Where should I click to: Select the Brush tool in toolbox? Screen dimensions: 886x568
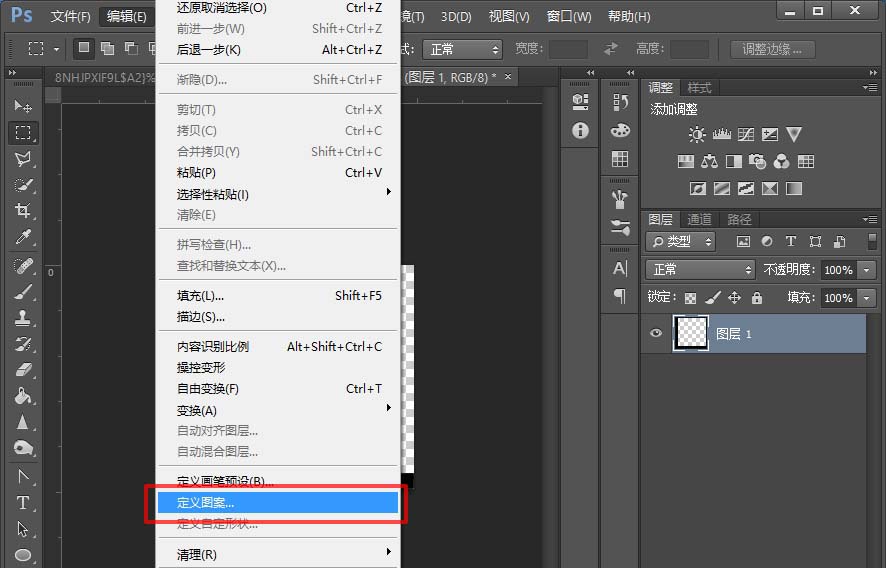pos(23,292)
